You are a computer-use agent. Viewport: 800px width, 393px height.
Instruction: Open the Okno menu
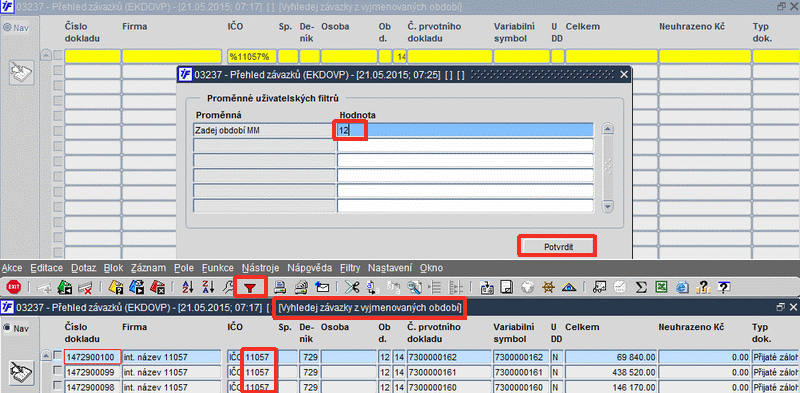(431, 268)
